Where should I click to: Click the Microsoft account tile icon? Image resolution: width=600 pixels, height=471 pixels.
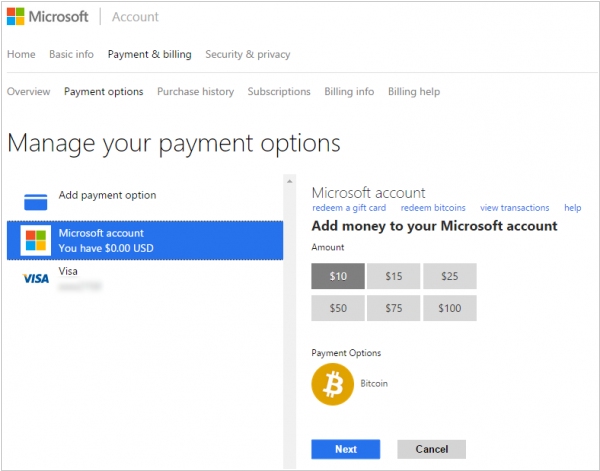[36, 240]
